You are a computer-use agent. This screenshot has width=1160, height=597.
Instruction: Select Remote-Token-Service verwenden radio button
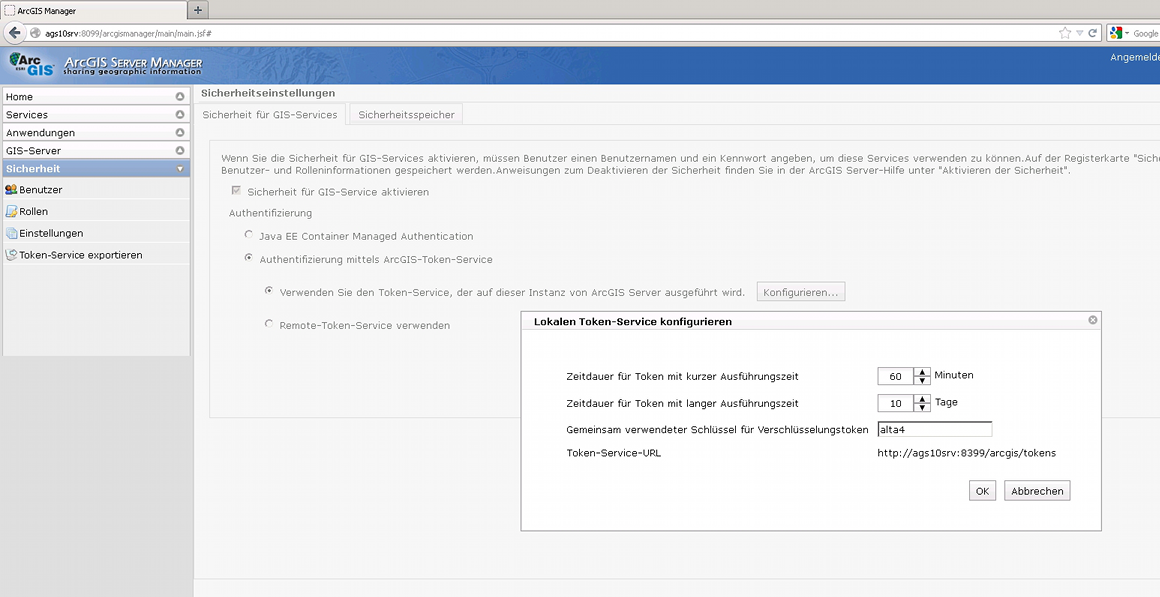(x=269, y=324)
